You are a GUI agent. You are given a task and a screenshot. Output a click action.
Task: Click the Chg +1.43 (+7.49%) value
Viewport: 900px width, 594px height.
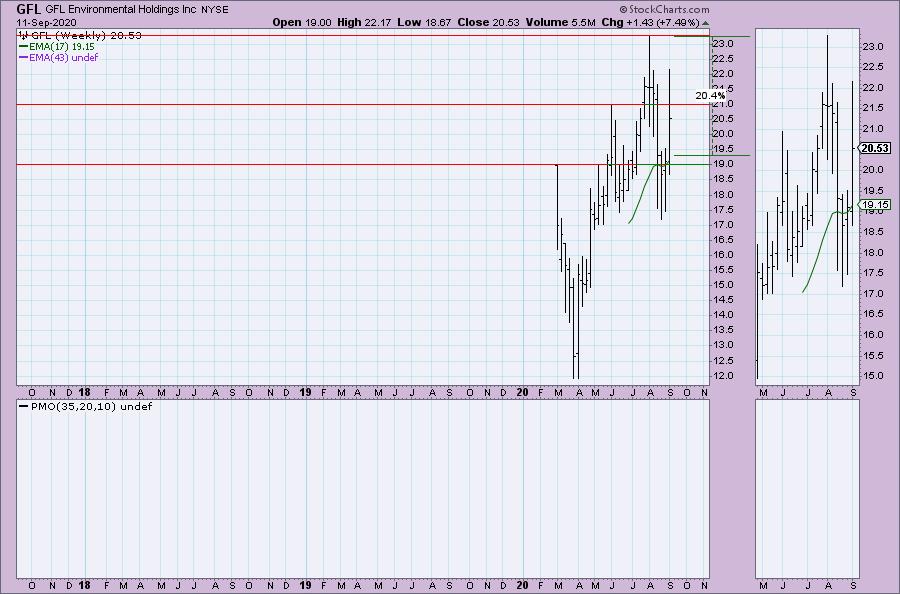coord(650,22)
